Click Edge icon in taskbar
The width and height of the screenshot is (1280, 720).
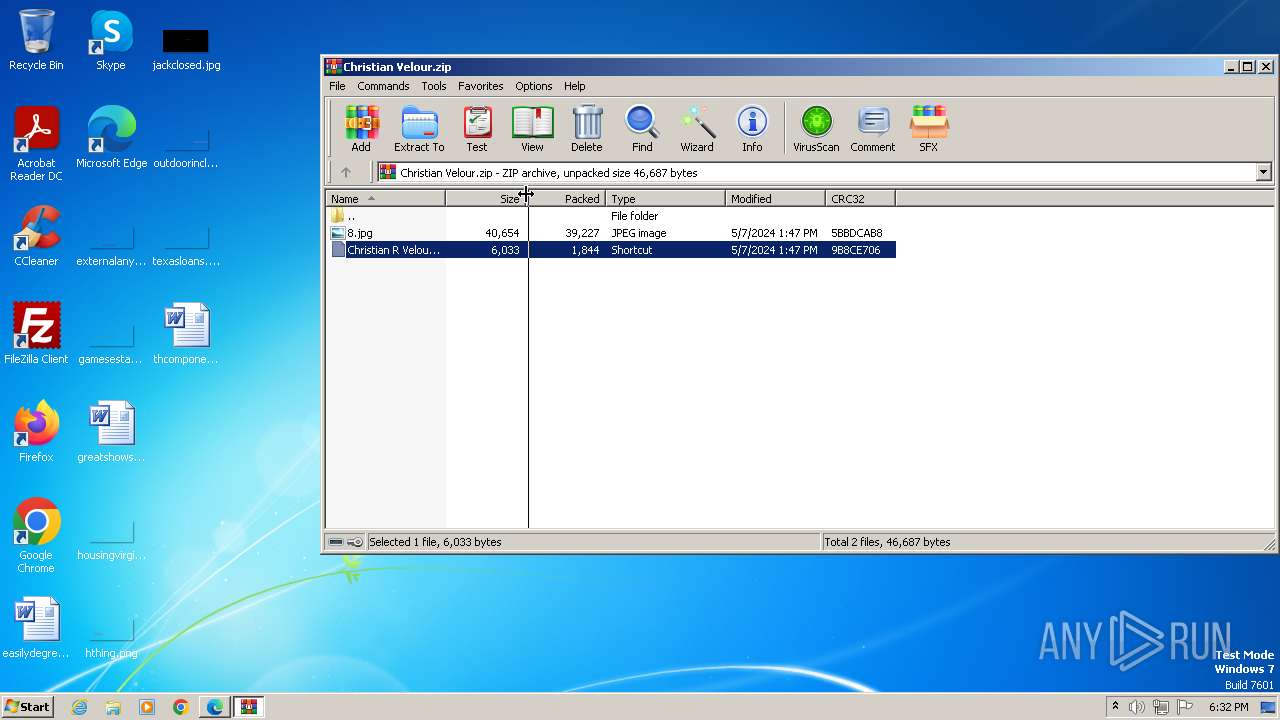pyautogui.click(x=215, y=707)
